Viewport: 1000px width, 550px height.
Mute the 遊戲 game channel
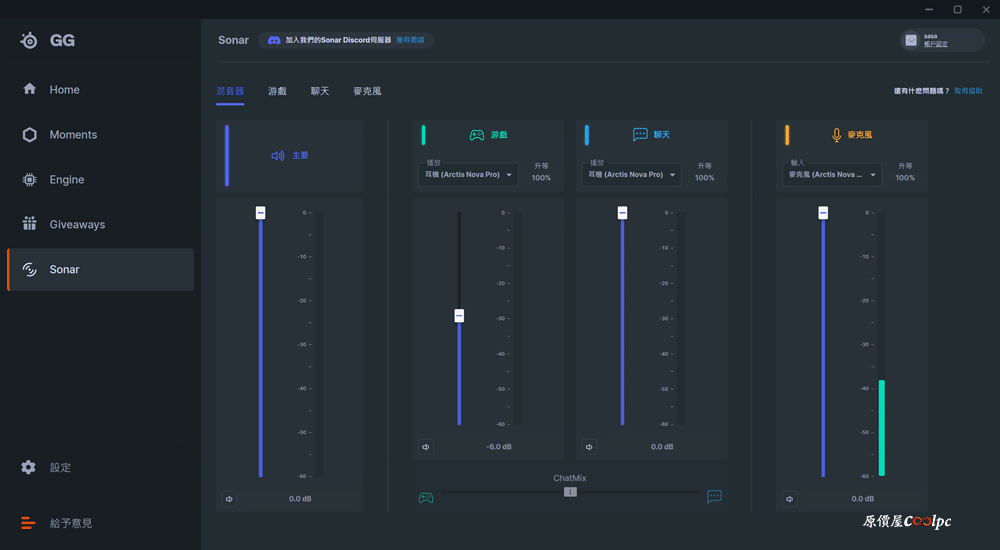pos(426,447)
